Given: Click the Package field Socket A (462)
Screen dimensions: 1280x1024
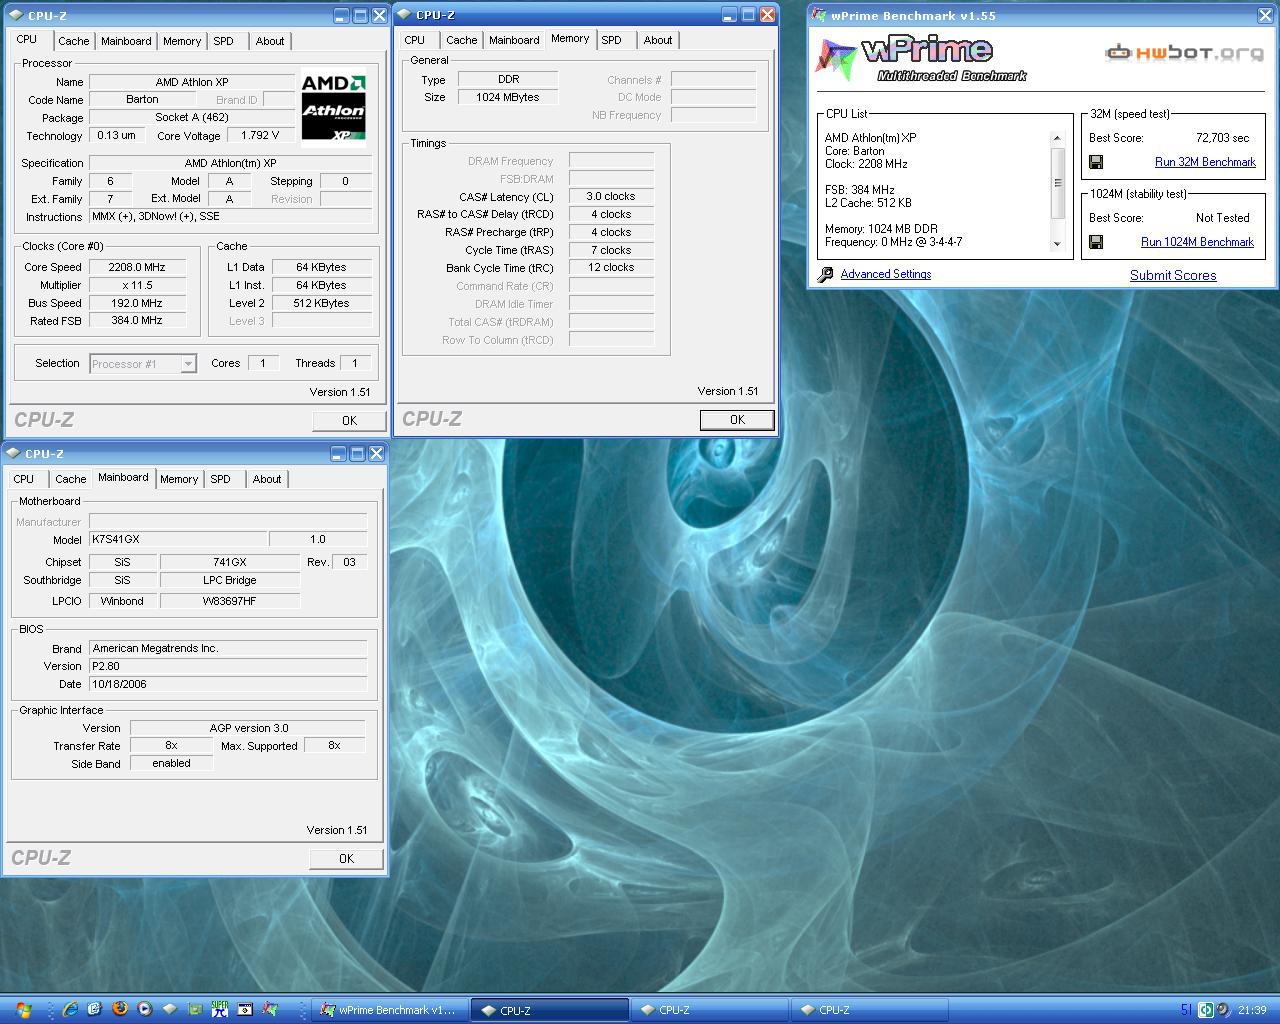Looking at the screenshot, I should 192,117.
